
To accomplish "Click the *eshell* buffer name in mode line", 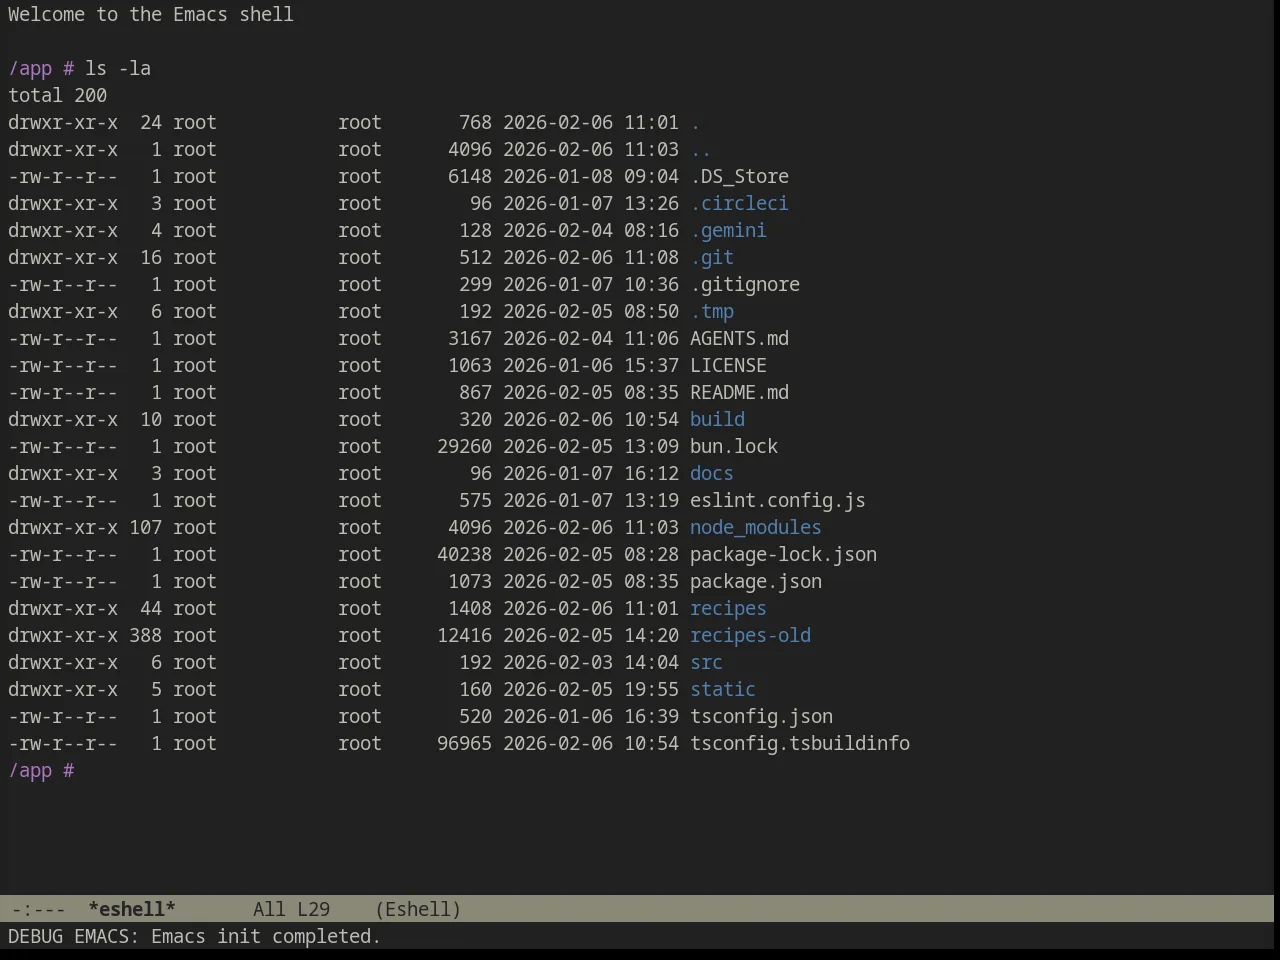I will click(132, 909).
